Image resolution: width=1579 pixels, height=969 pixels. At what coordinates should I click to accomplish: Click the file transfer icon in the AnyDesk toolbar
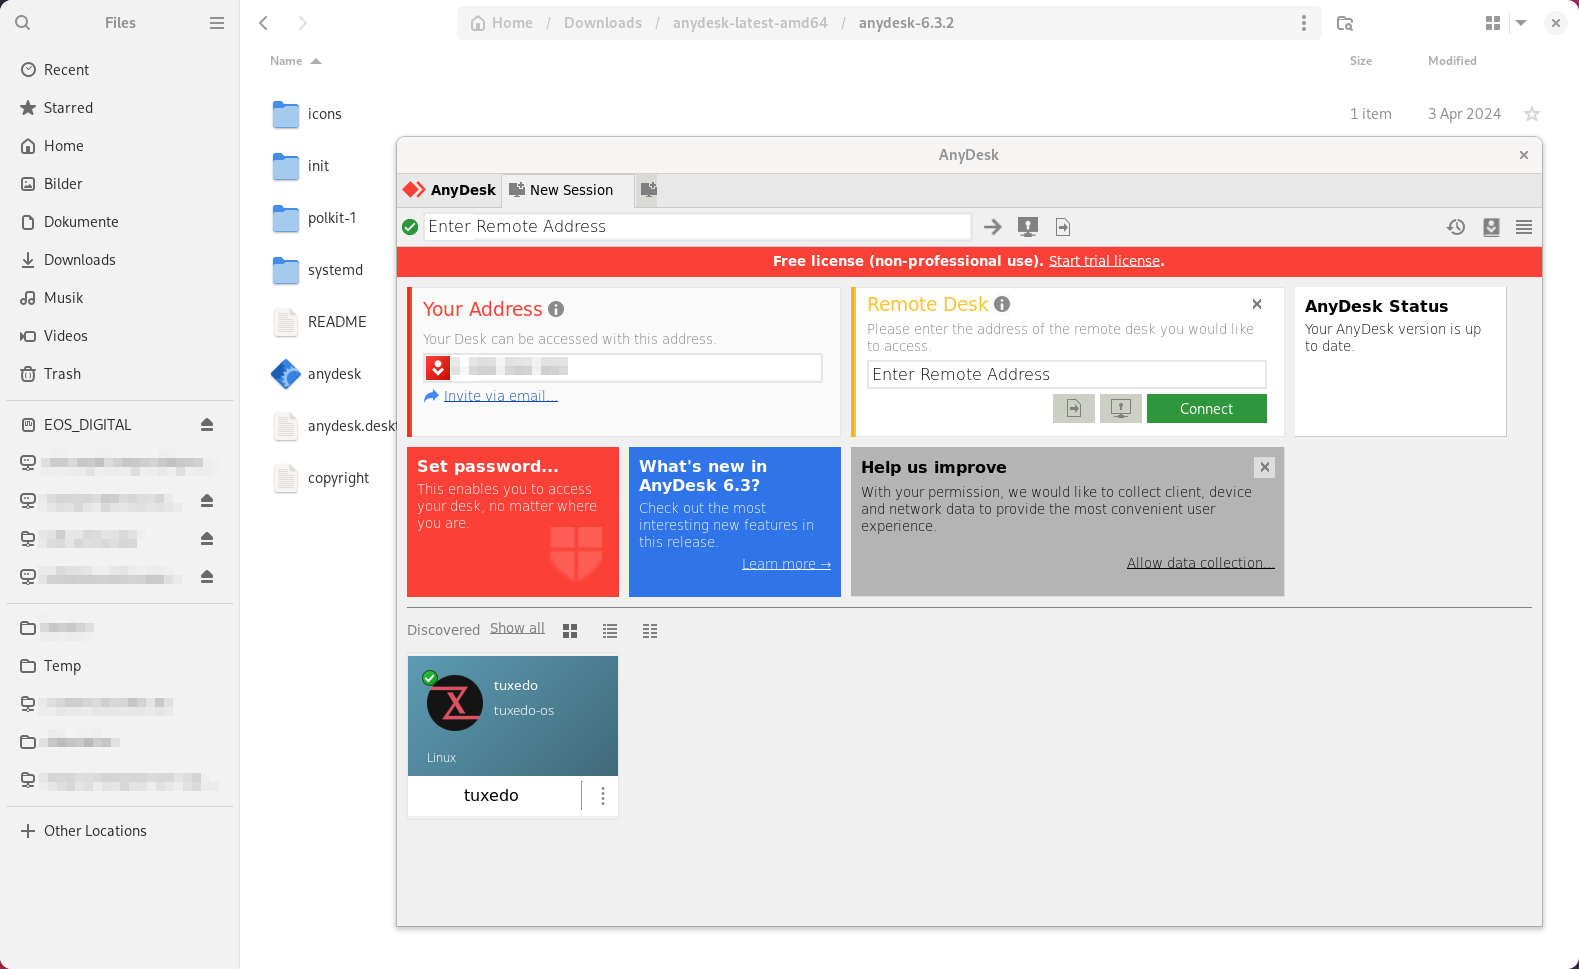coord(1062,227)
